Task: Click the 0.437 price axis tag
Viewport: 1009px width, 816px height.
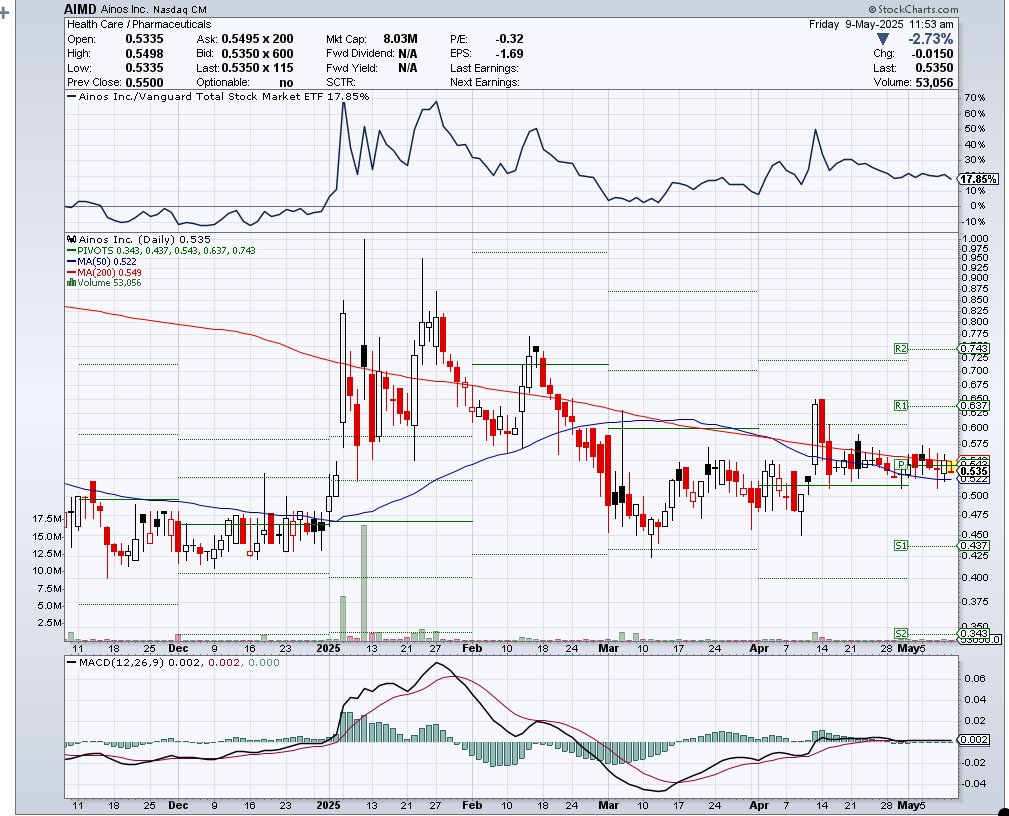Action: click(x=974, y=546)
